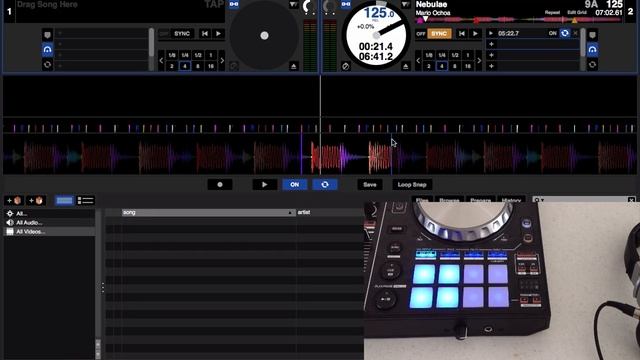Open cue points panel on deck 2
Image resolution: width=640 pixels, height=360 pixels.
[x=592, y=35]
